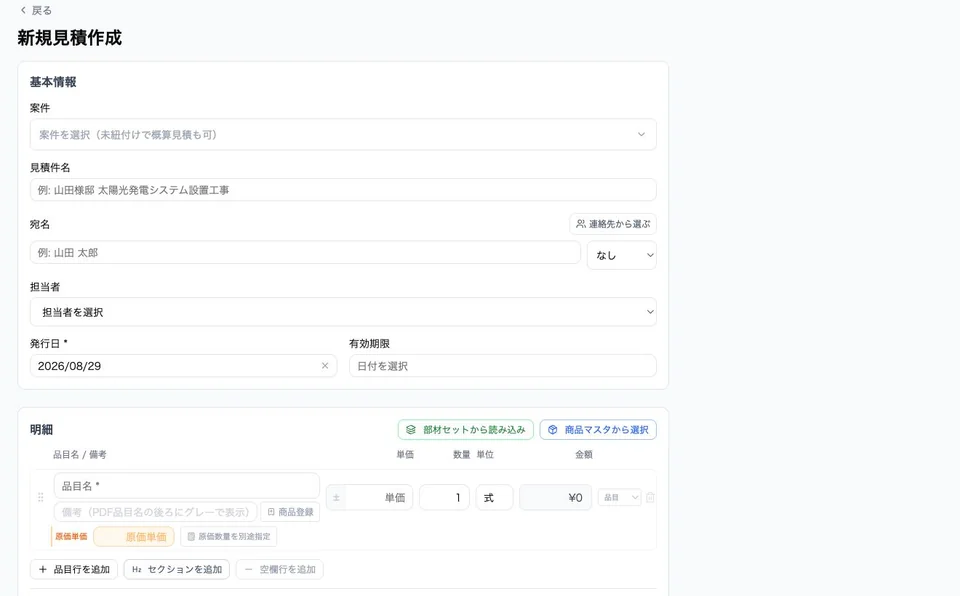Click the 宛名 name input field
The image size is (960, 596).
(x=305, y=252)
